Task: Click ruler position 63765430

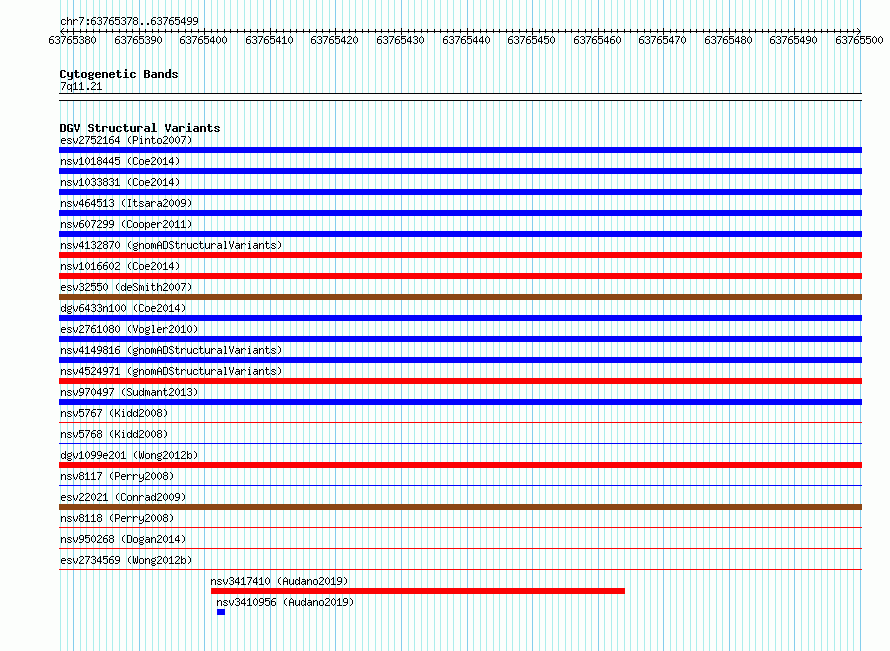Action: (400, 40)
